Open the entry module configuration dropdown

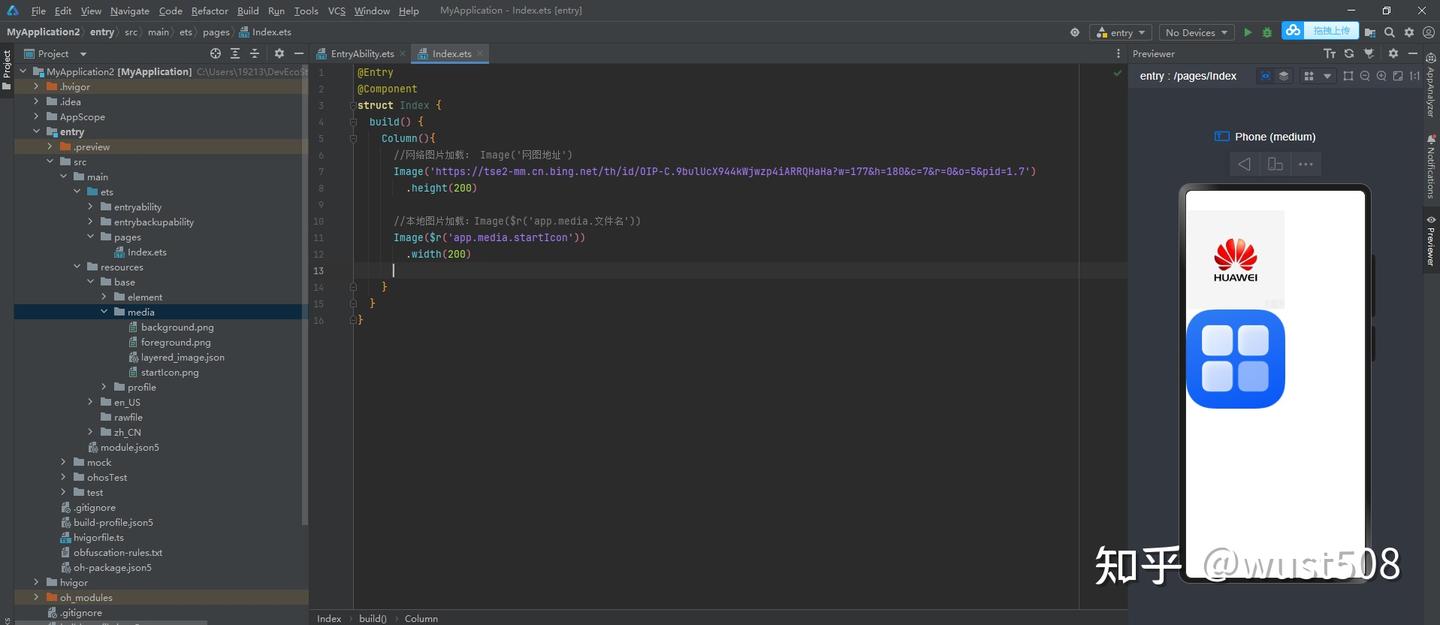(x=1121, y=32)
